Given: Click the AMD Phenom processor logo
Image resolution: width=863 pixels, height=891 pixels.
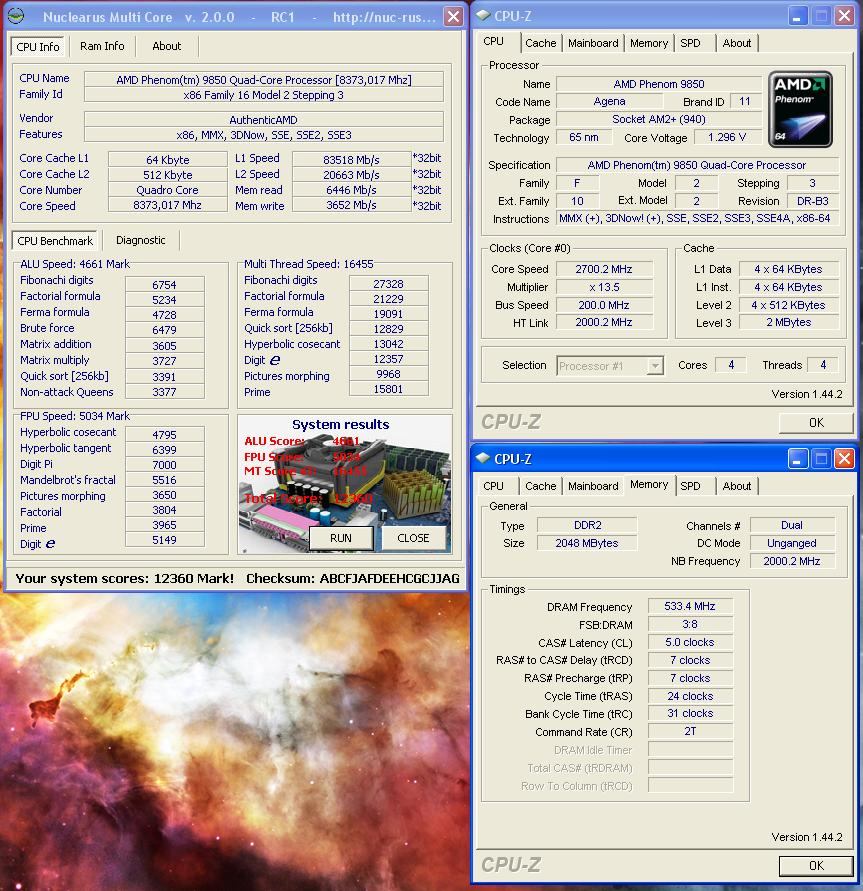Looking at the screenshot, I should coord(800,109).
